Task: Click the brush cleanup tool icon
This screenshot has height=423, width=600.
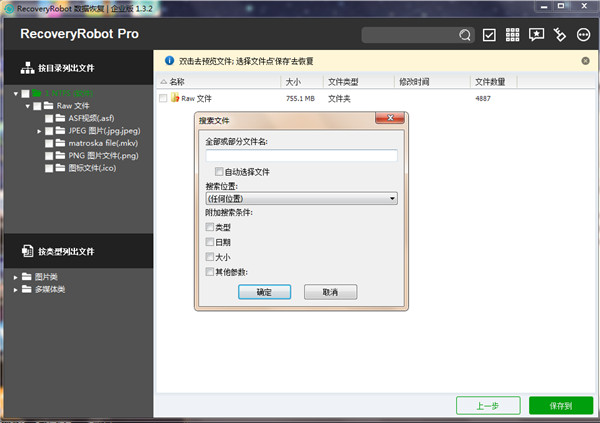Action: (x=560, y=35)
